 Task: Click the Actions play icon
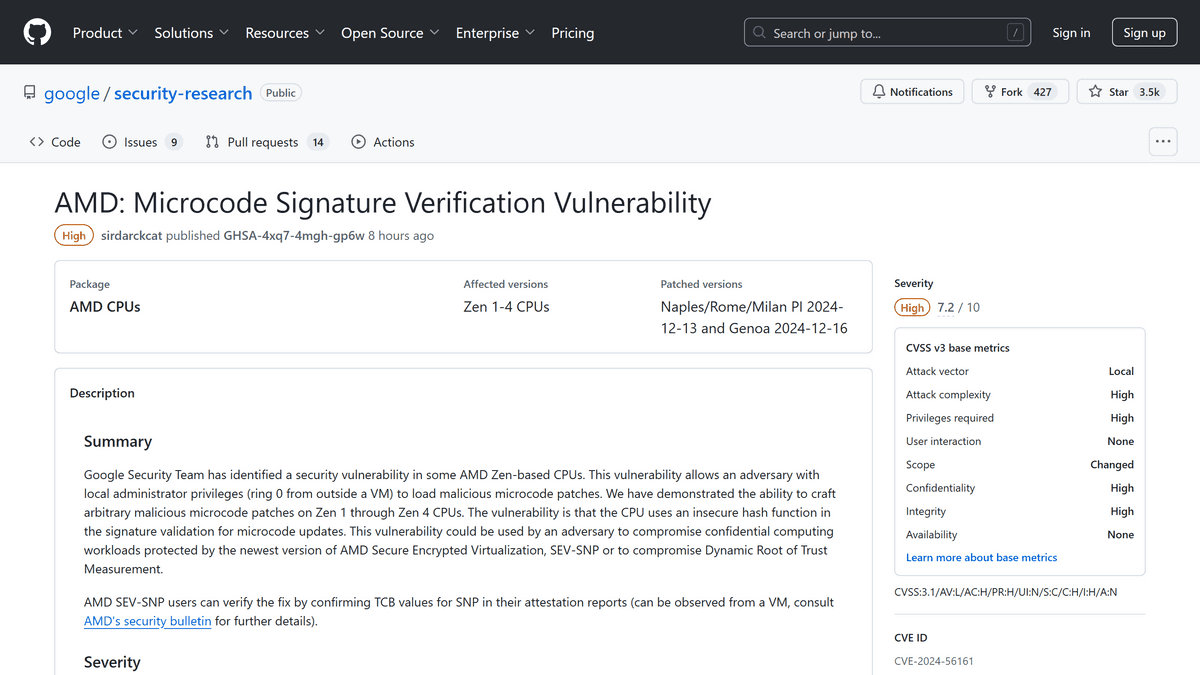click(359, 142)
